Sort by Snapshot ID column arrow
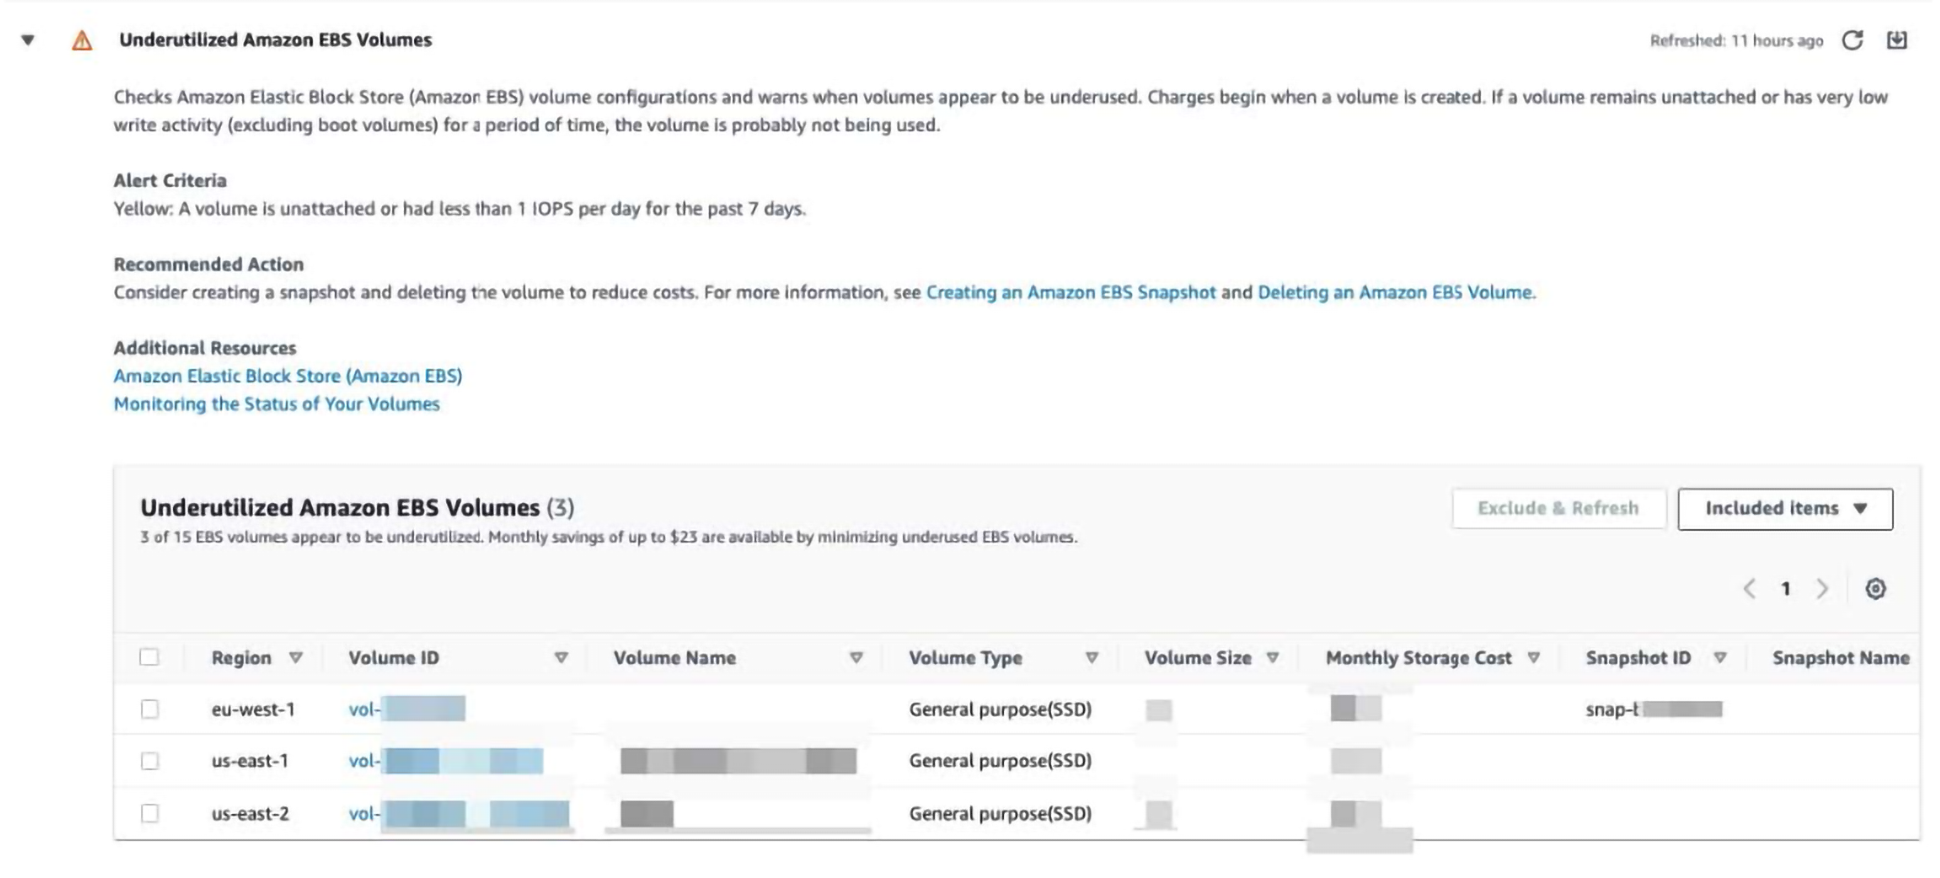Screen dimensions: 1940x878 tap(1720, 658)
